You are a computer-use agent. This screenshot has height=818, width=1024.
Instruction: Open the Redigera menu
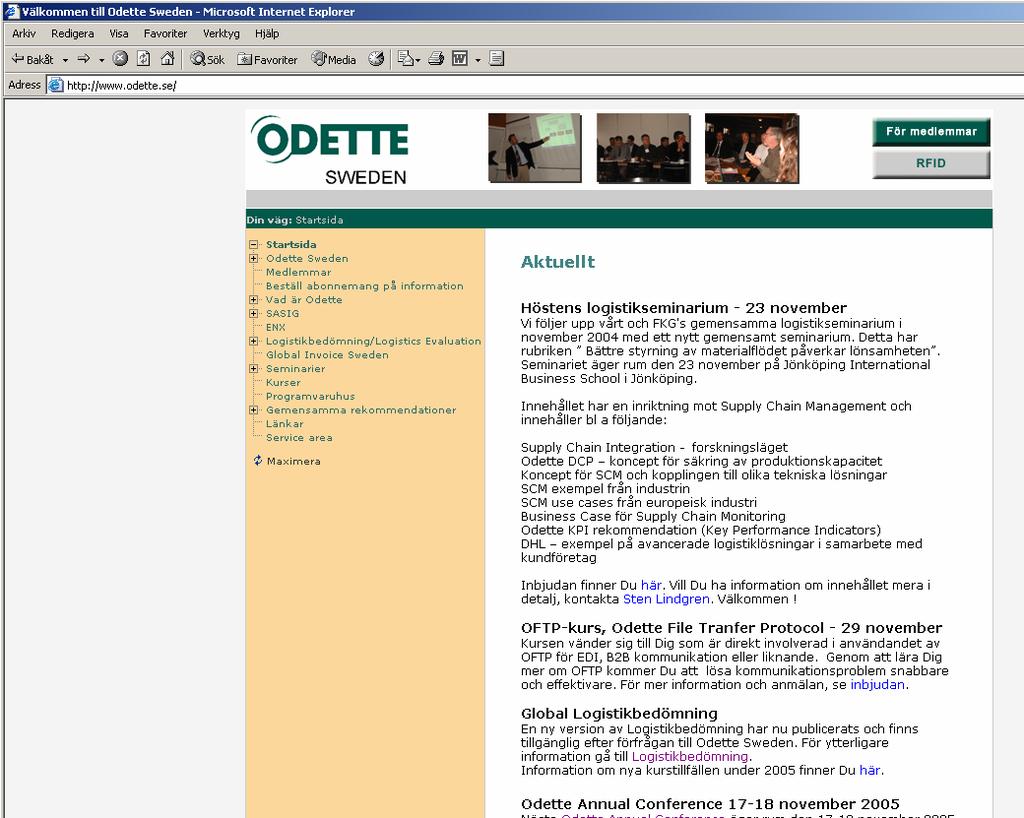click(x=72, y=33)
